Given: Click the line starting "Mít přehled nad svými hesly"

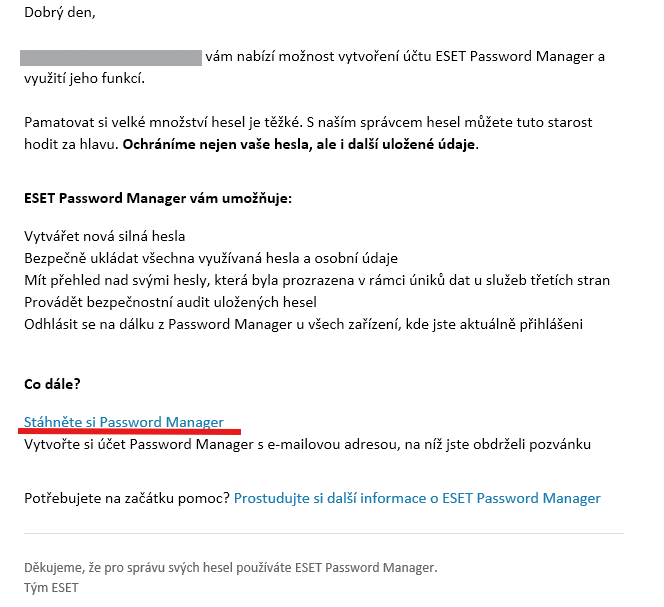Looking at the screenshot, I should [317, 280].
